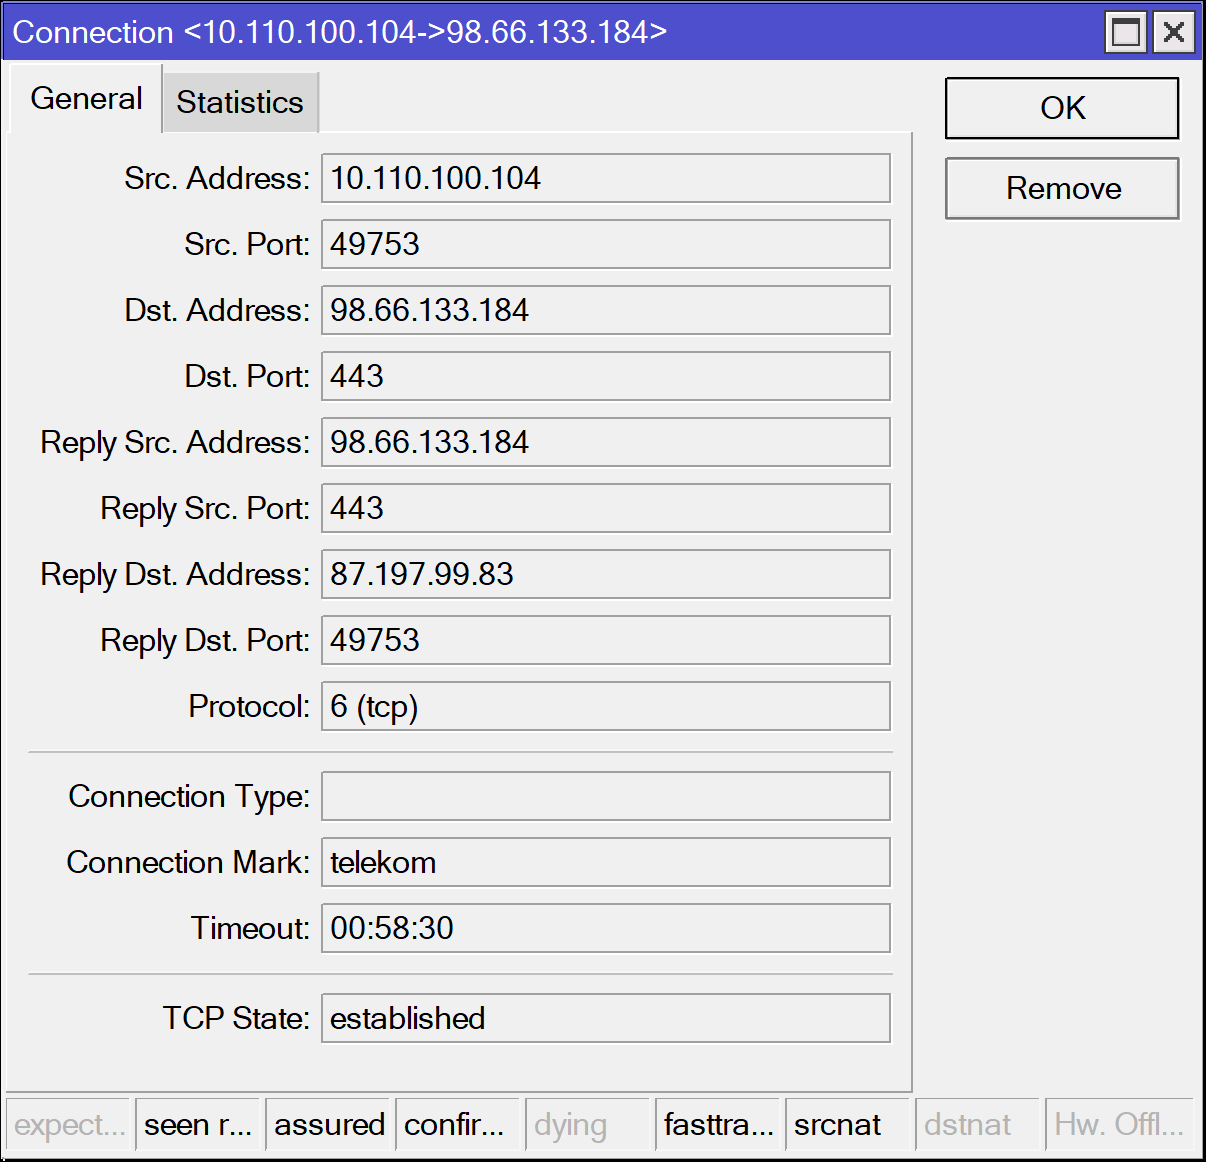Select the Reply Src. Address field
Screen dimensions: 1206x1162
point(605,442)
